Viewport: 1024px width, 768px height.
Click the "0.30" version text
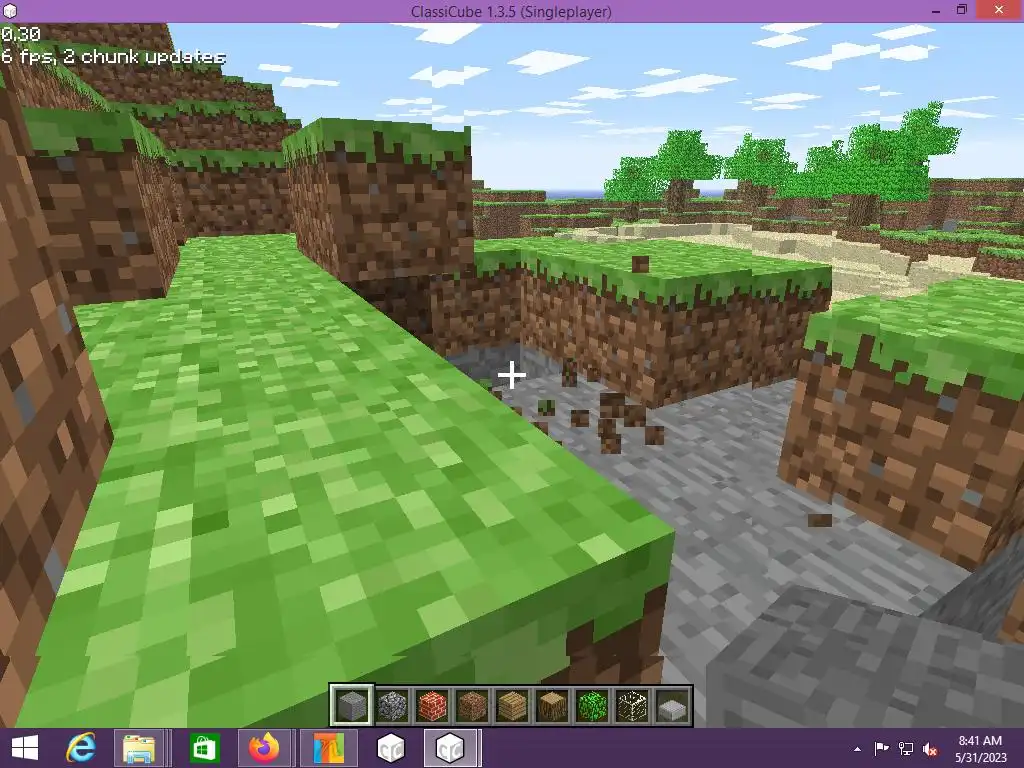pos(21,34)
